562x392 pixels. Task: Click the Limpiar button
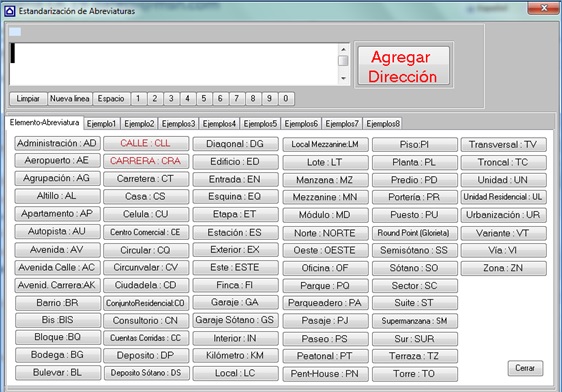click(28, 99)
